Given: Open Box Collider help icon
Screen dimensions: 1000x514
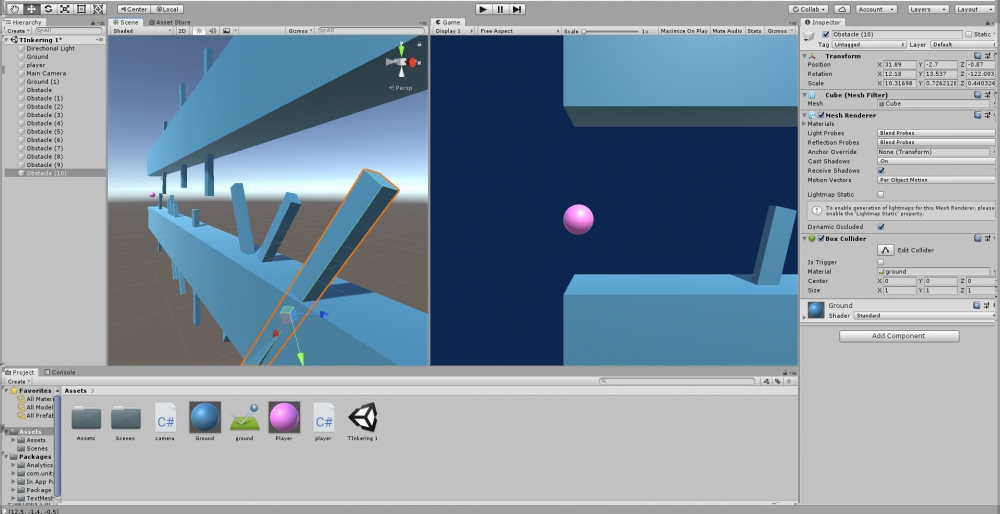Looking at the screenshot, I should (978, 239).
